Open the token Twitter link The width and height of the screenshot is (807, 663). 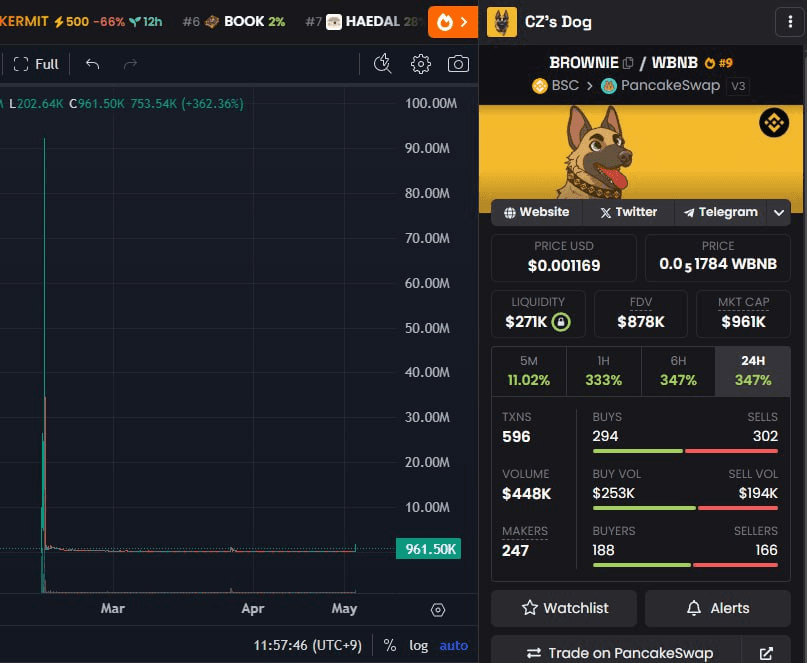coord(628,213)
